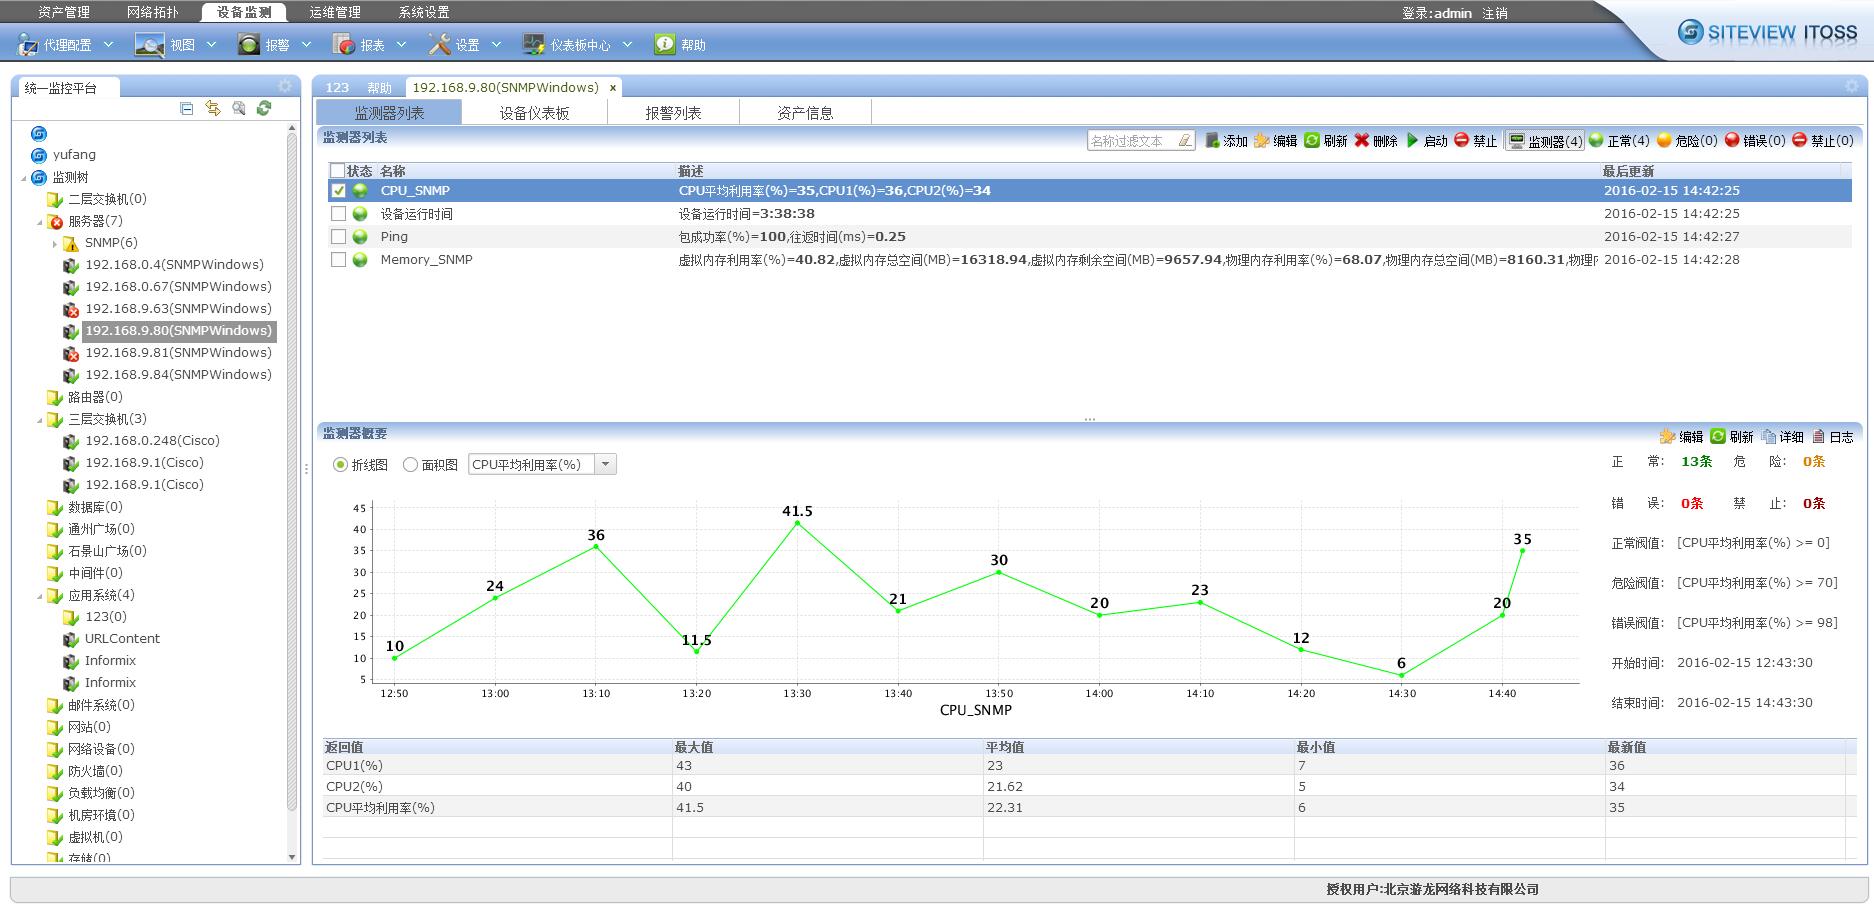This screenshot has width=1874, height=907.
Task: Click 启动 green play button
Action: [x=1426, y=141]
